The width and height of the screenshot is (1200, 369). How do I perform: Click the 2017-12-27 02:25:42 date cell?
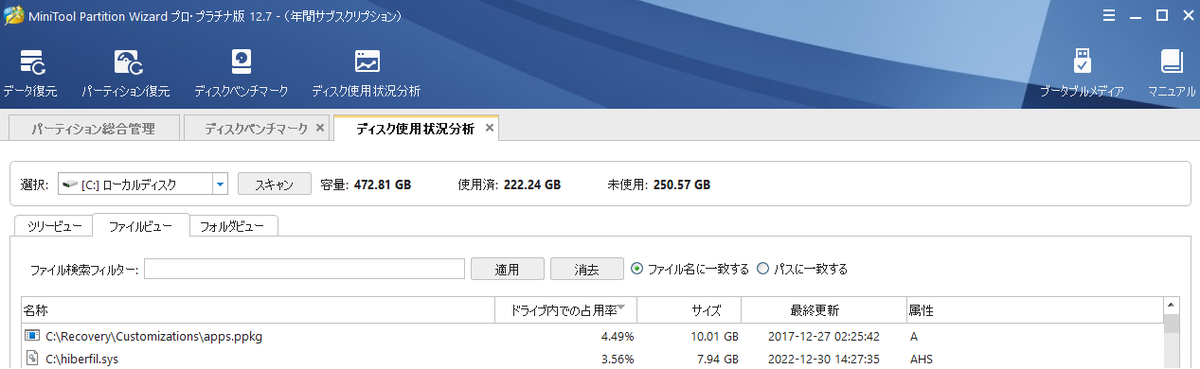tap(823, 337)
